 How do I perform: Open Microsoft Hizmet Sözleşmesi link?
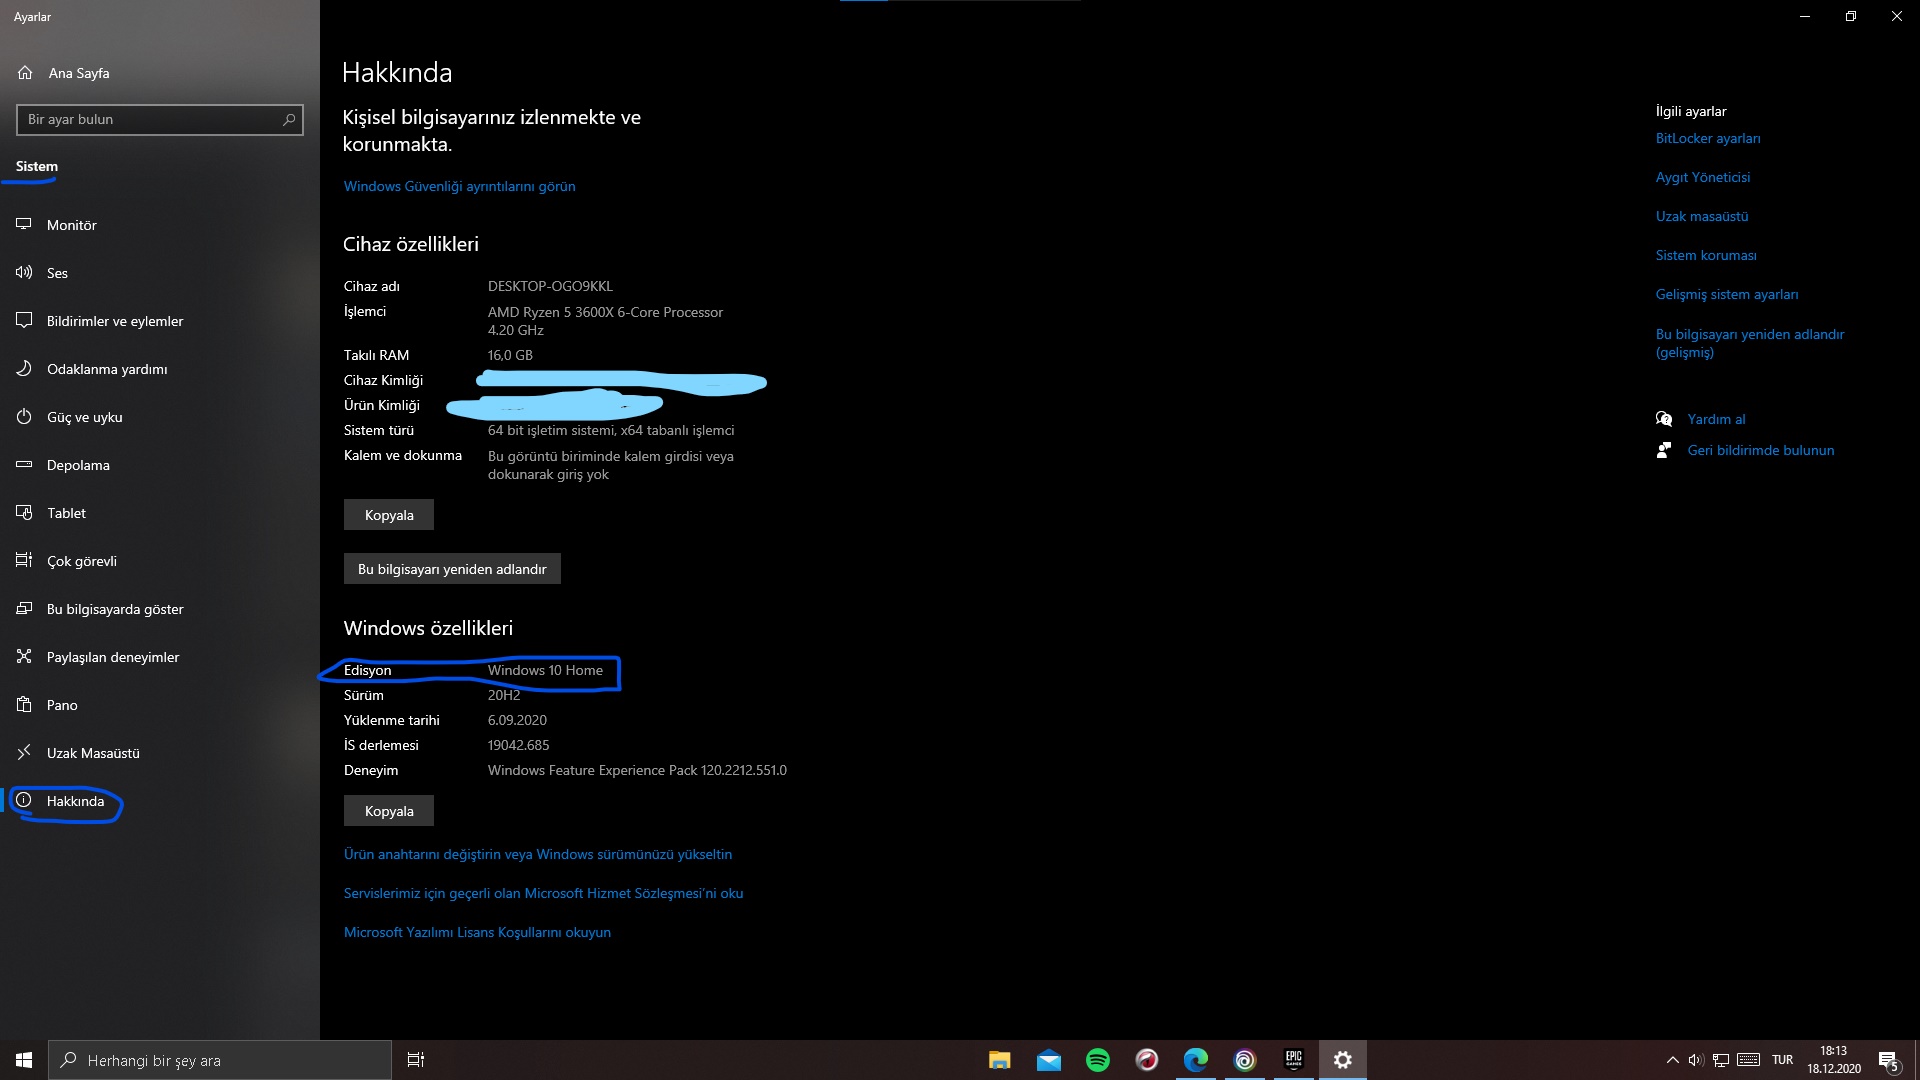click(543, 894)
